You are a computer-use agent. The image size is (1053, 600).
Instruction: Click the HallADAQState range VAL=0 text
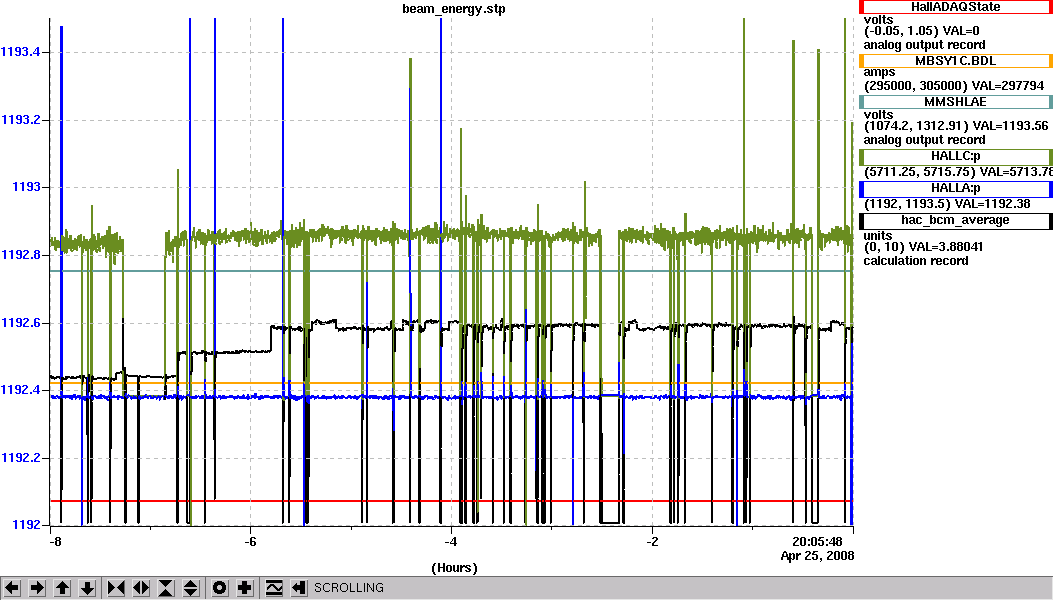(x=921, y=31)
